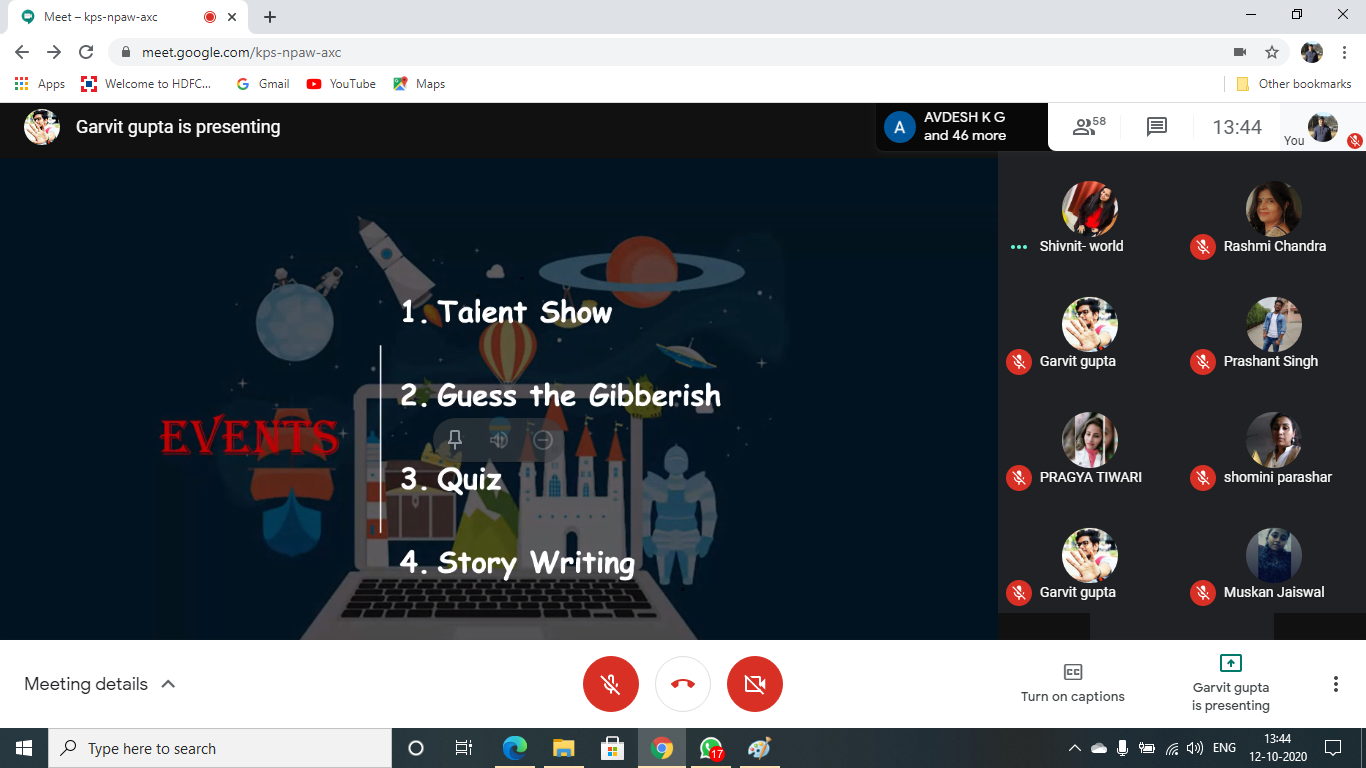Pin the presentation using the pin icon

[x=455, y=440]
